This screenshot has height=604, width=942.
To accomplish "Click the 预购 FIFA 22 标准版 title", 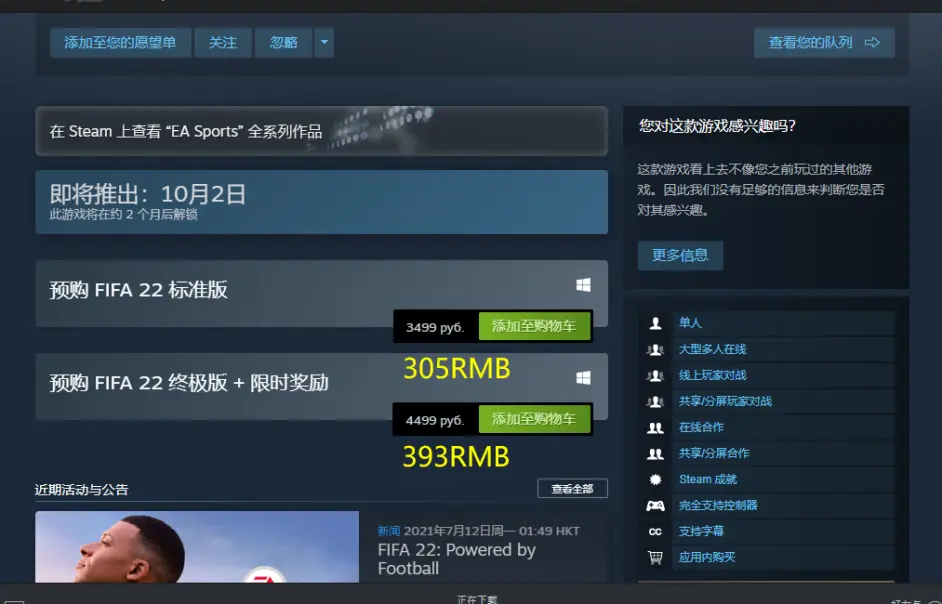I will [x=139, y=290].
